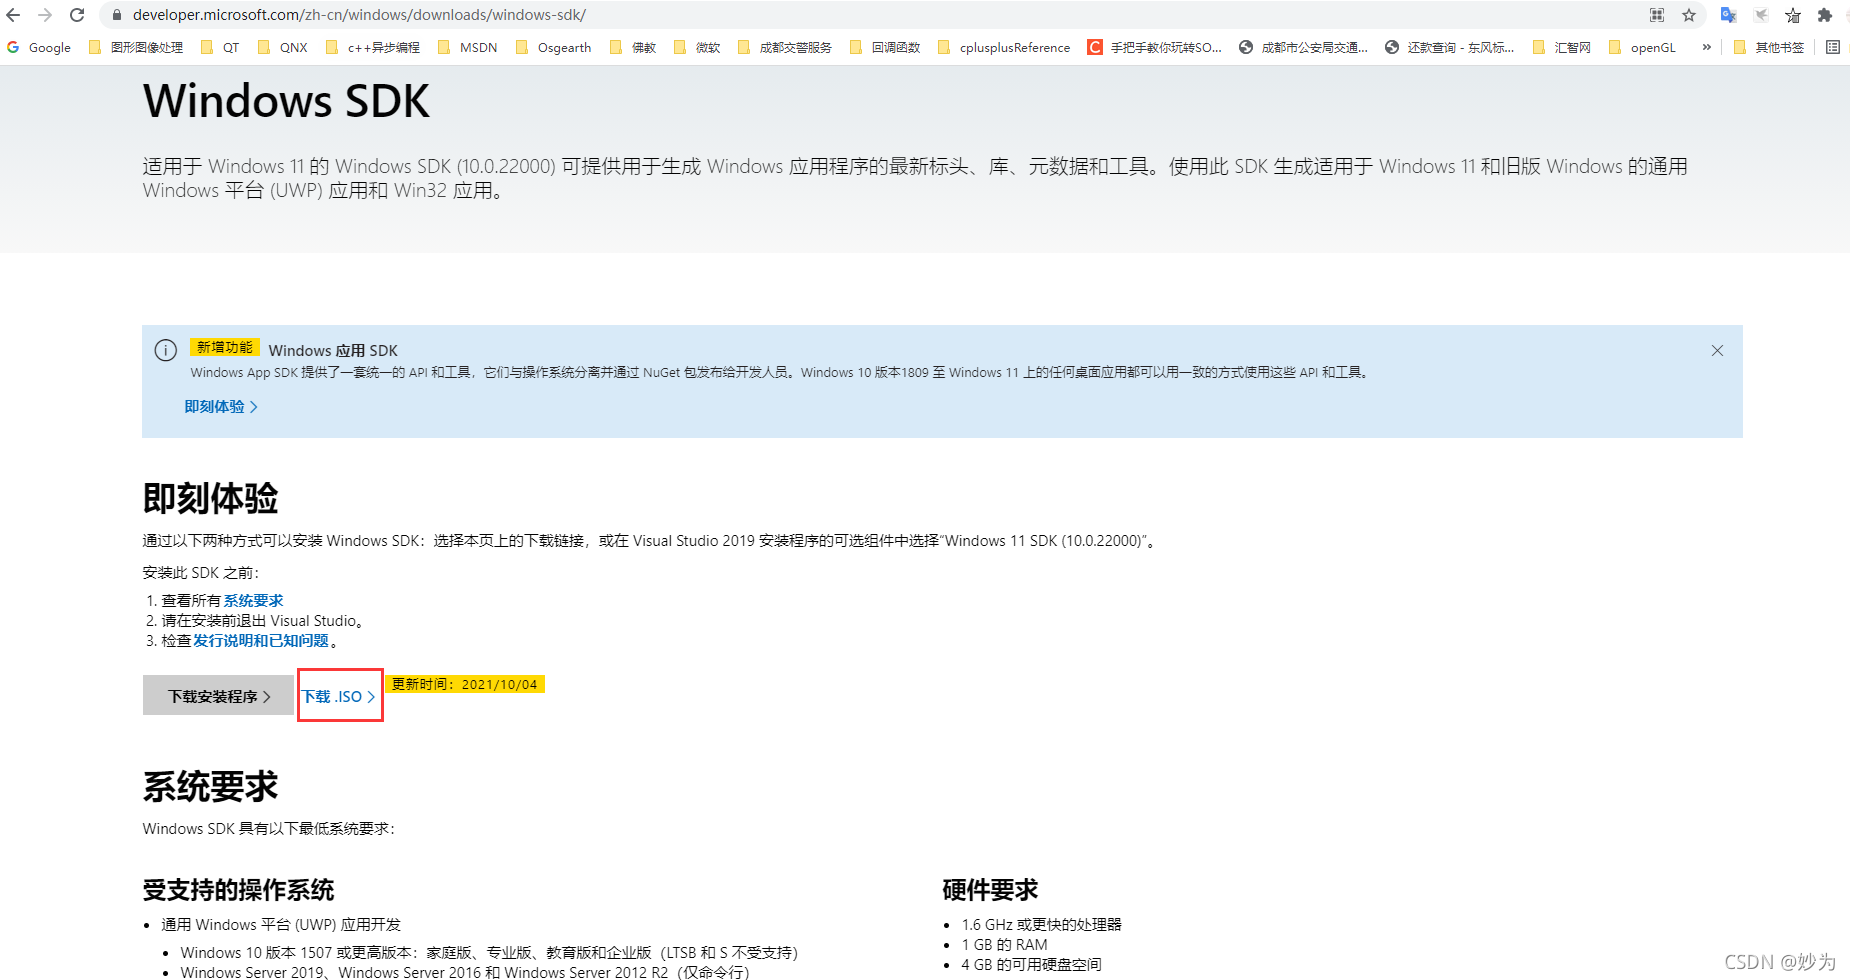Click the 新增功能 label in the banner
Image resolution: width=1850 pixels, height=980 pixels.
point(225,347)
